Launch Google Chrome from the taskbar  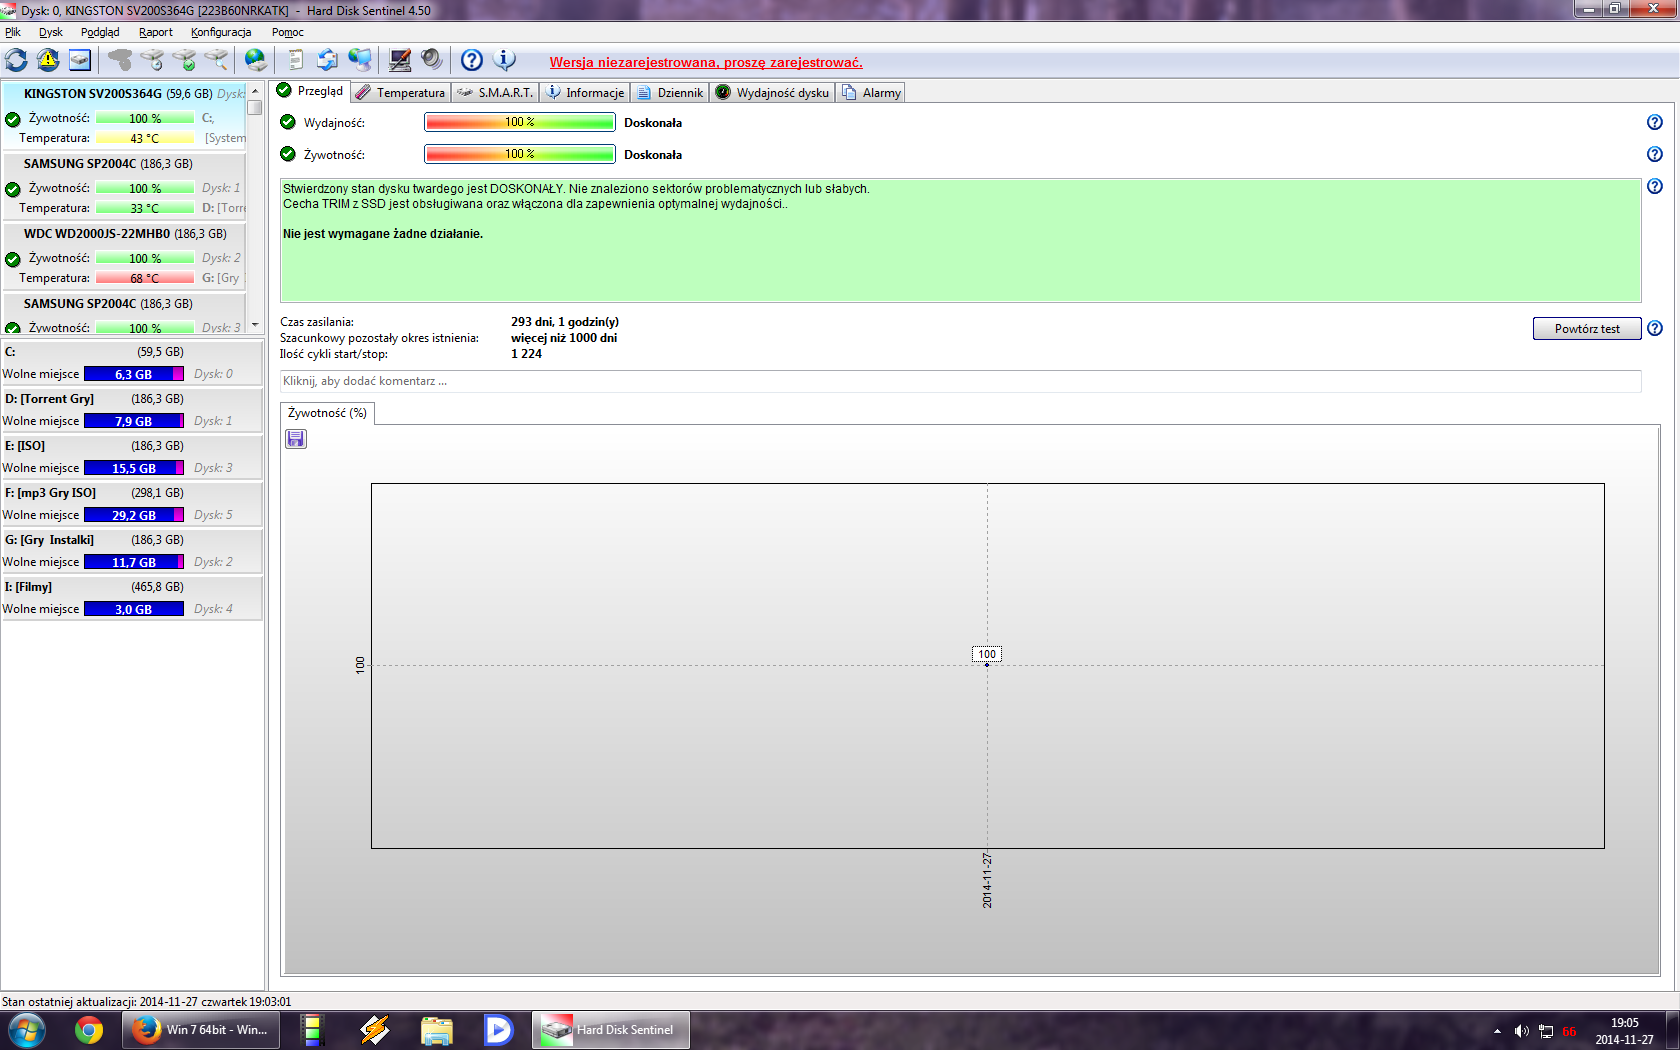point(89,1029)
